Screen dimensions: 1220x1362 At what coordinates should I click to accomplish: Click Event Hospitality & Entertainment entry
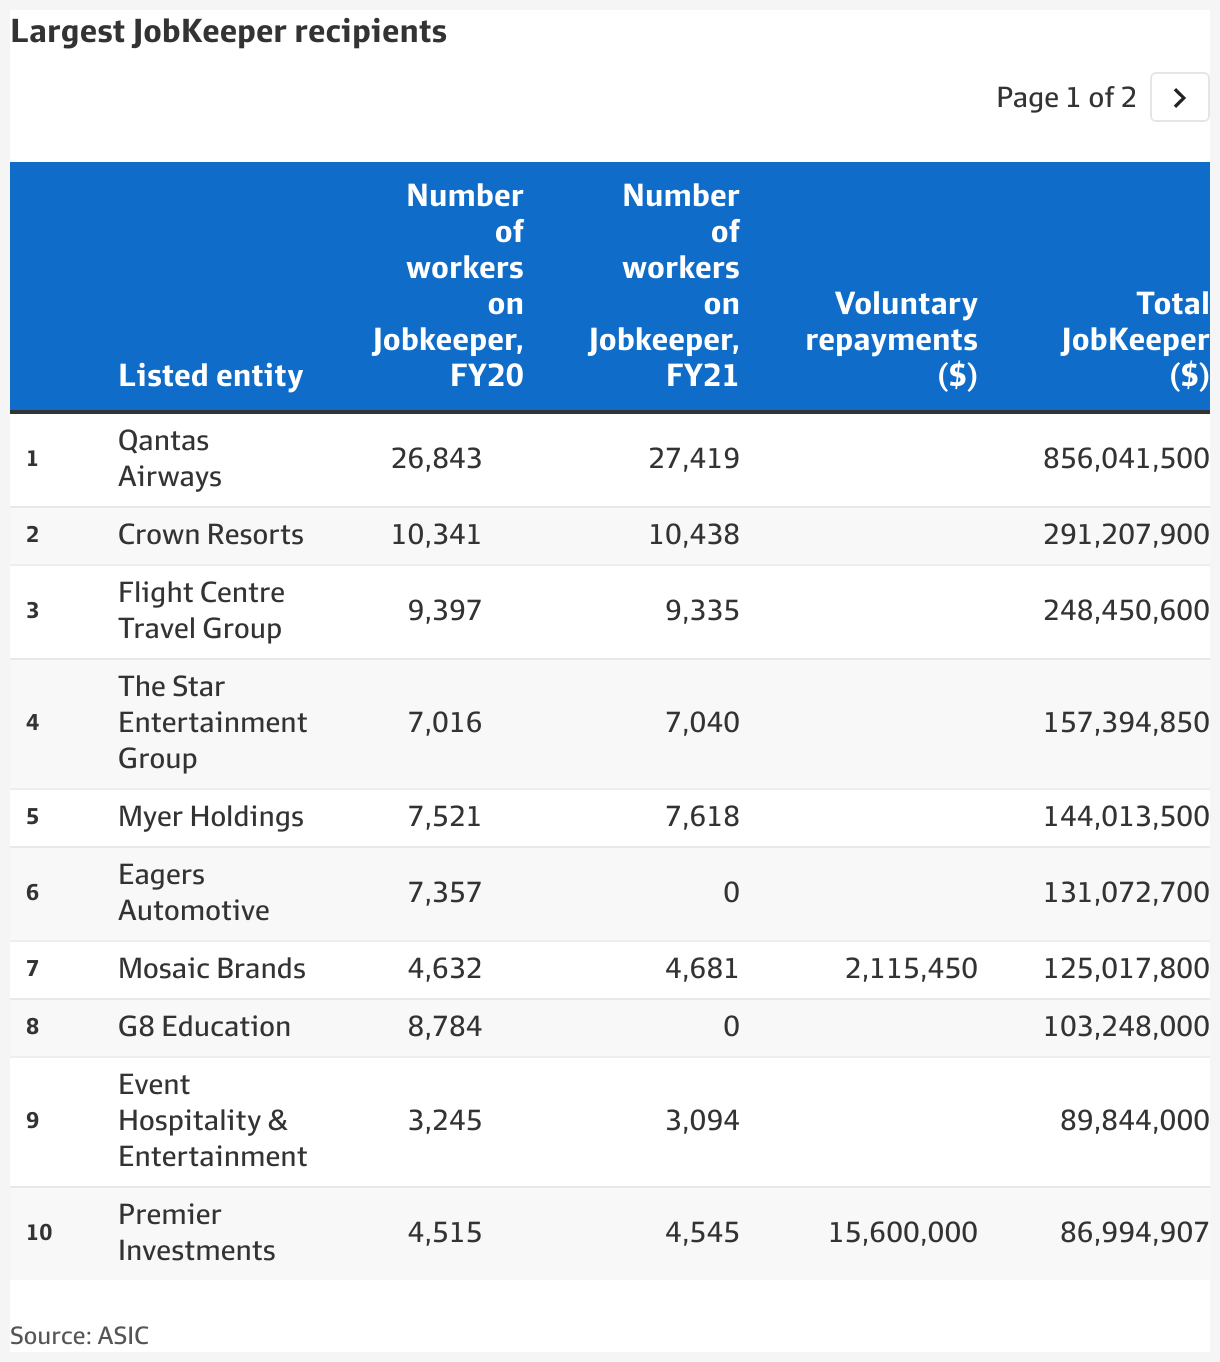(x=212, y=1120)
